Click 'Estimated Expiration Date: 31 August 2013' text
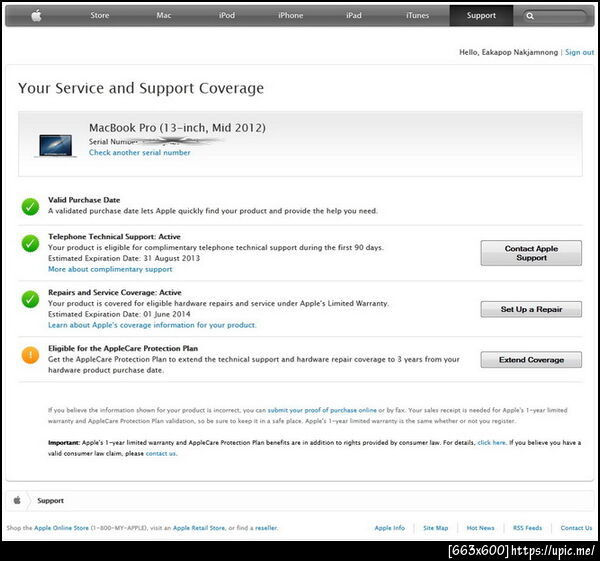This screenshot has height=561, width=600. point(124,258)
